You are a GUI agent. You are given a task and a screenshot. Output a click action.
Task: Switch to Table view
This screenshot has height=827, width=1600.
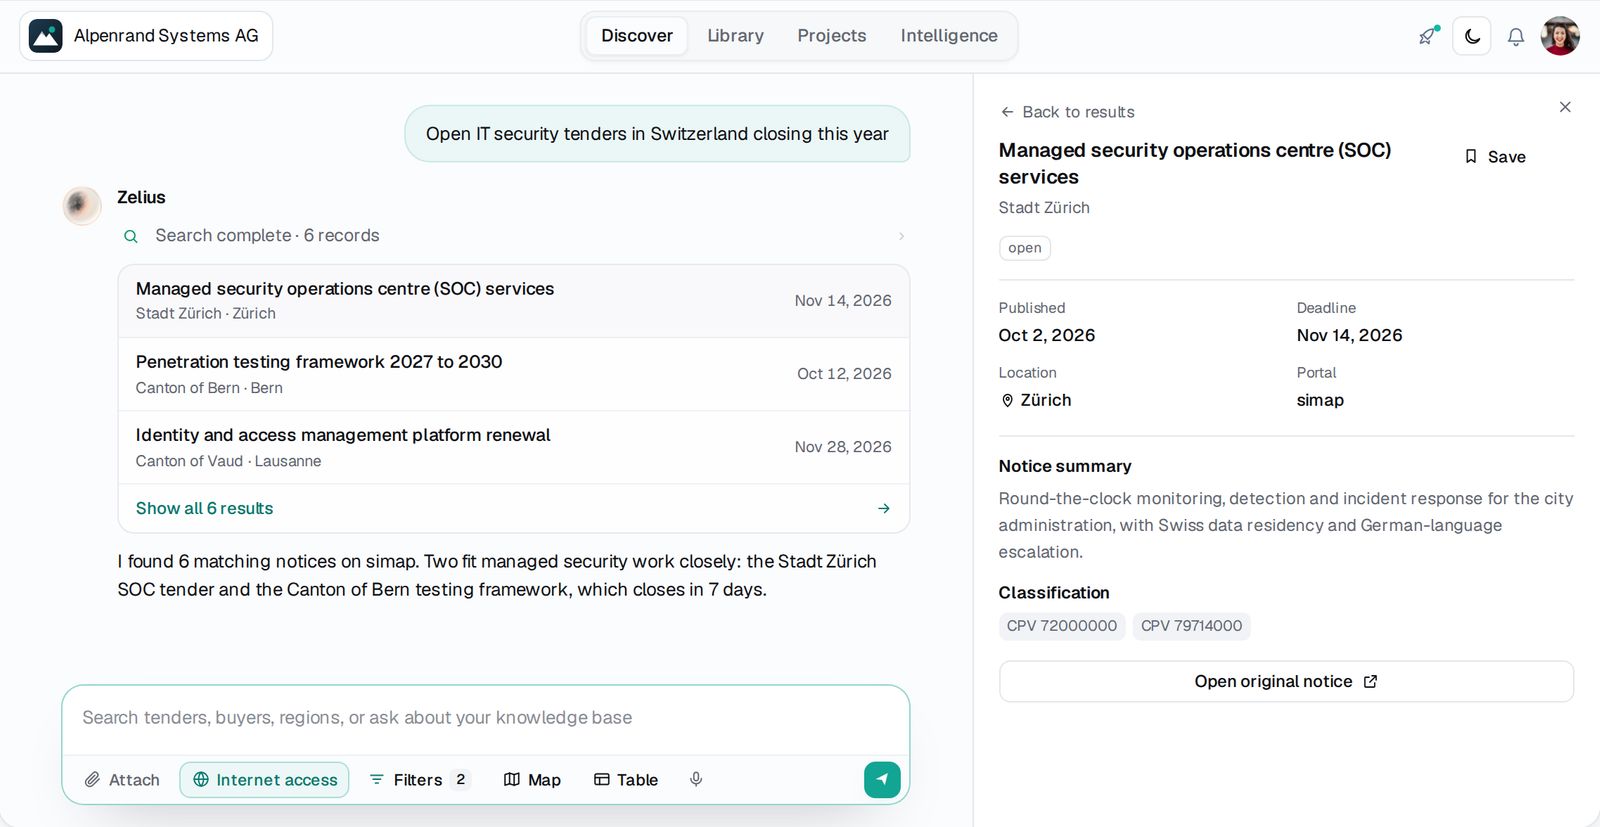(626, 780)
